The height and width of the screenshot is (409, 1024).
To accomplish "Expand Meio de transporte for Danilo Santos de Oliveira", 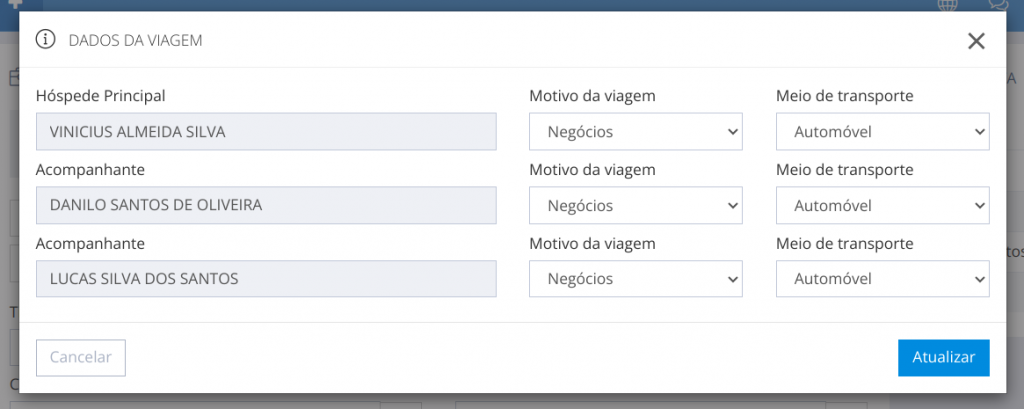I will tap(882, 205).
